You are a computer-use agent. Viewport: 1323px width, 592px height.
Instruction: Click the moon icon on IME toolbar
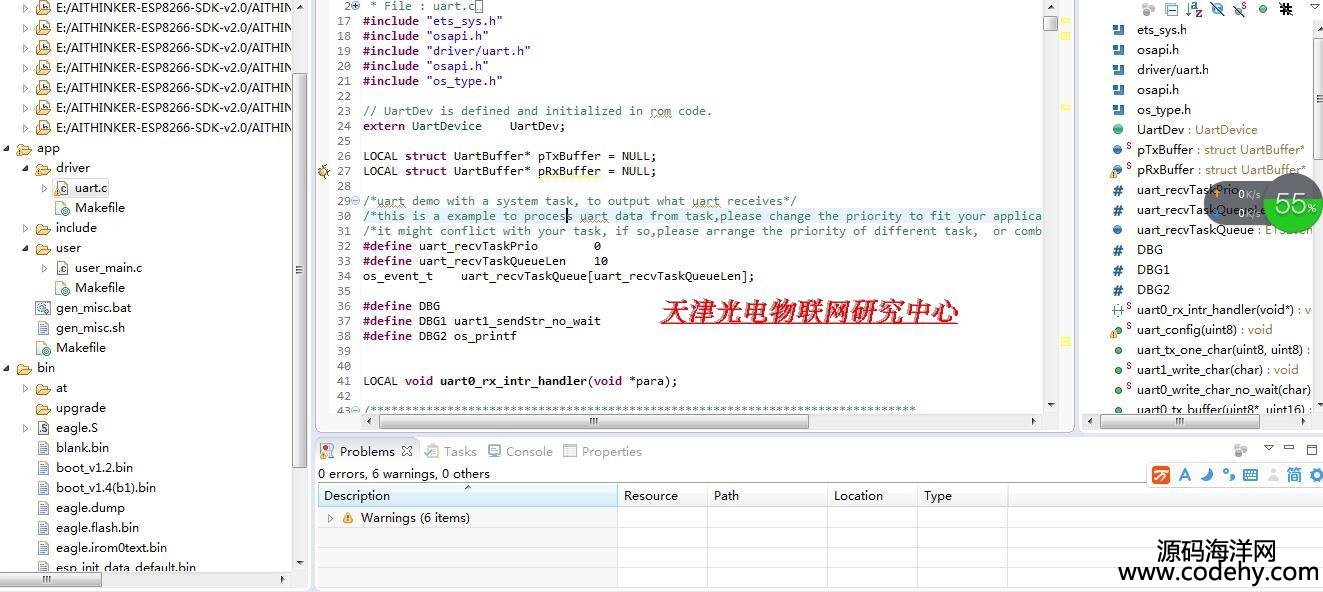pos(1207,475)
